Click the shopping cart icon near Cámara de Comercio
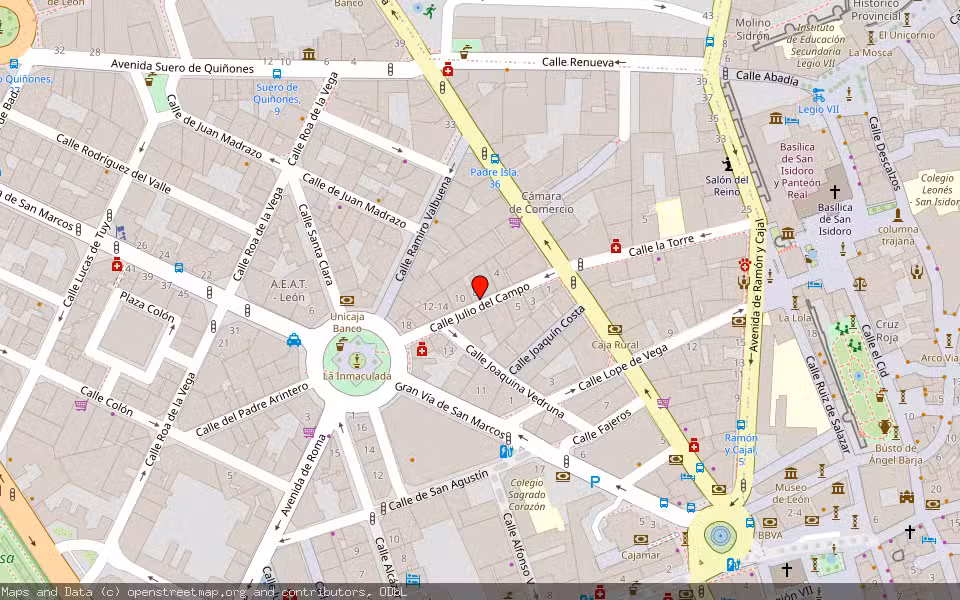 pyautogui.click(x=513, y=221)
